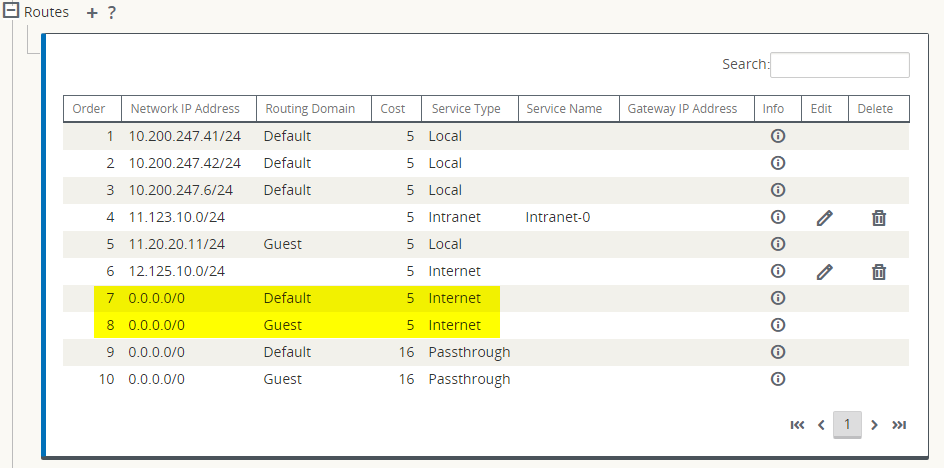944x468 pixels.
Task: Open Routes help question mark
Action: 111,13
